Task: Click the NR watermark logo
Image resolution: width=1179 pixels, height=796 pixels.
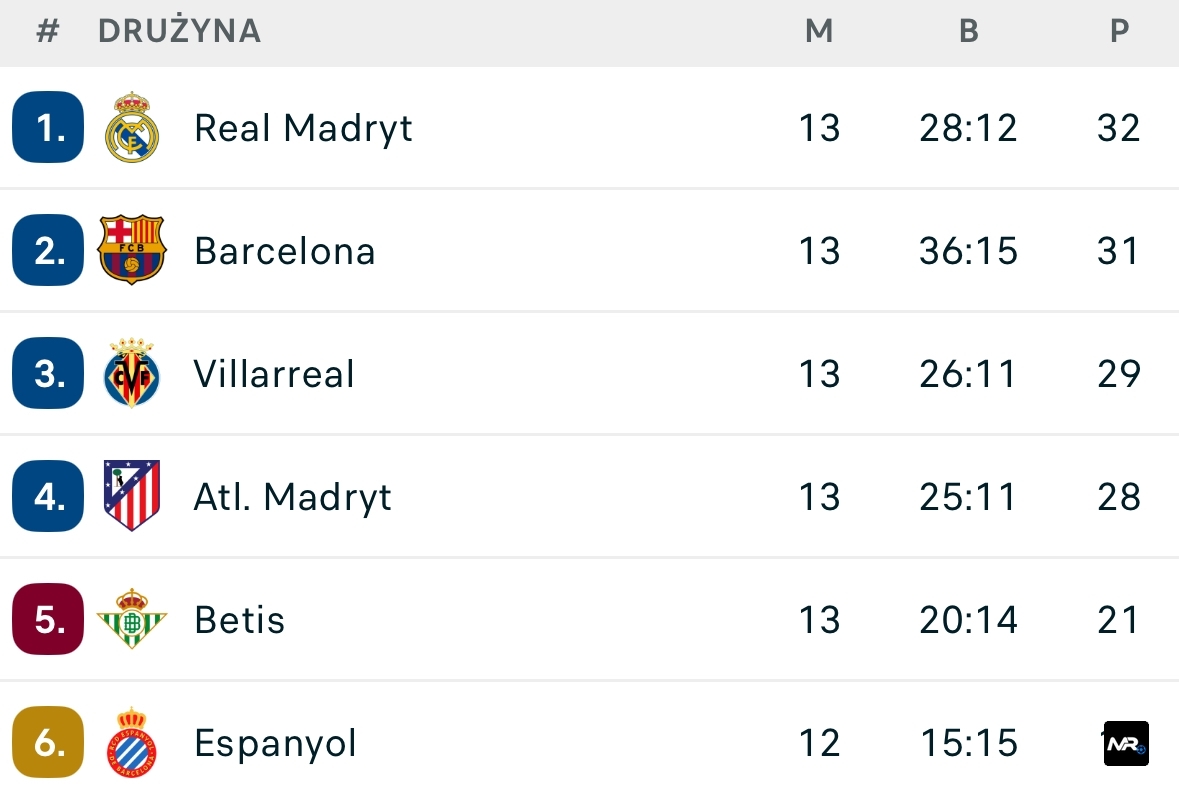Action: point(1126,744)
